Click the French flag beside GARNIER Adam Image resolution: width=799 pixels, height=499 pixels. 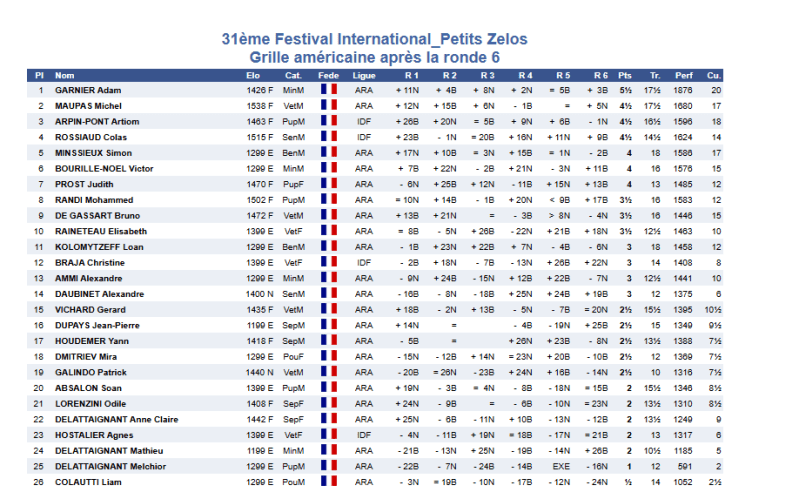point(328,90)
